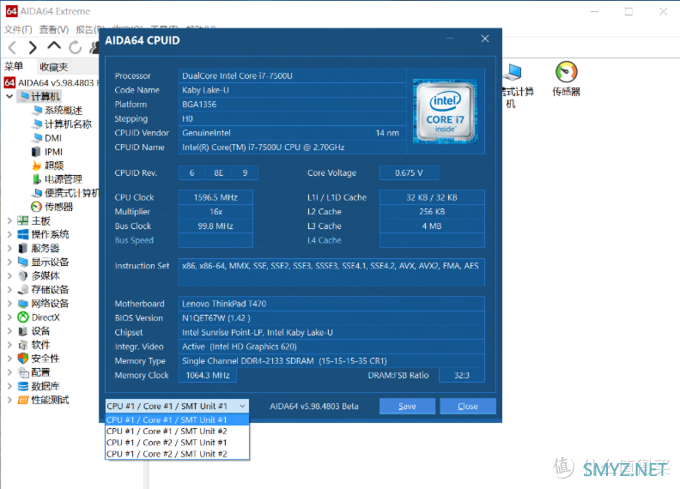This screenshot has width=680, height=489.
Task: Click the 配置 icon in tree
Action: [23, 372]
